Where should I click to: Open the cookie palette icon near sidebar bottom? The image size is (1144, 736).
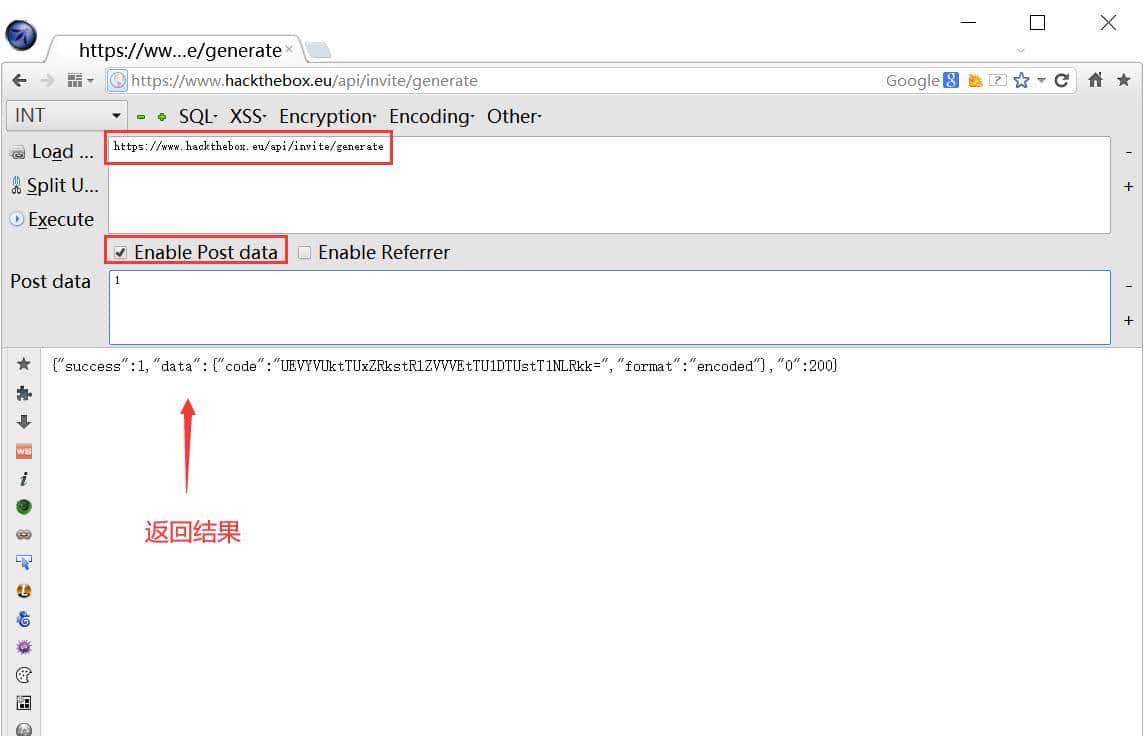23,674
